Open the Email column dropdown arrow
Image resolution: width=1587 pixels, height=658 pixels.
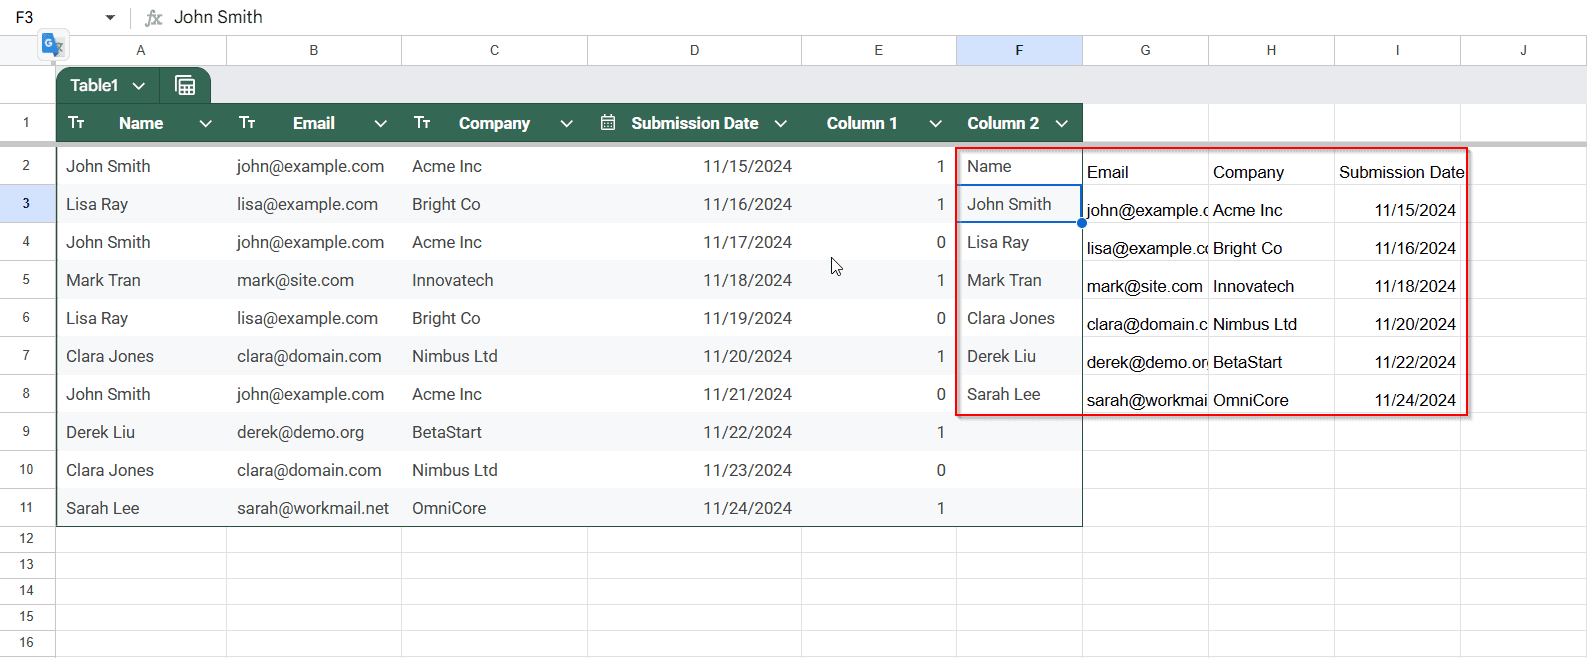[x=380, y=123]
